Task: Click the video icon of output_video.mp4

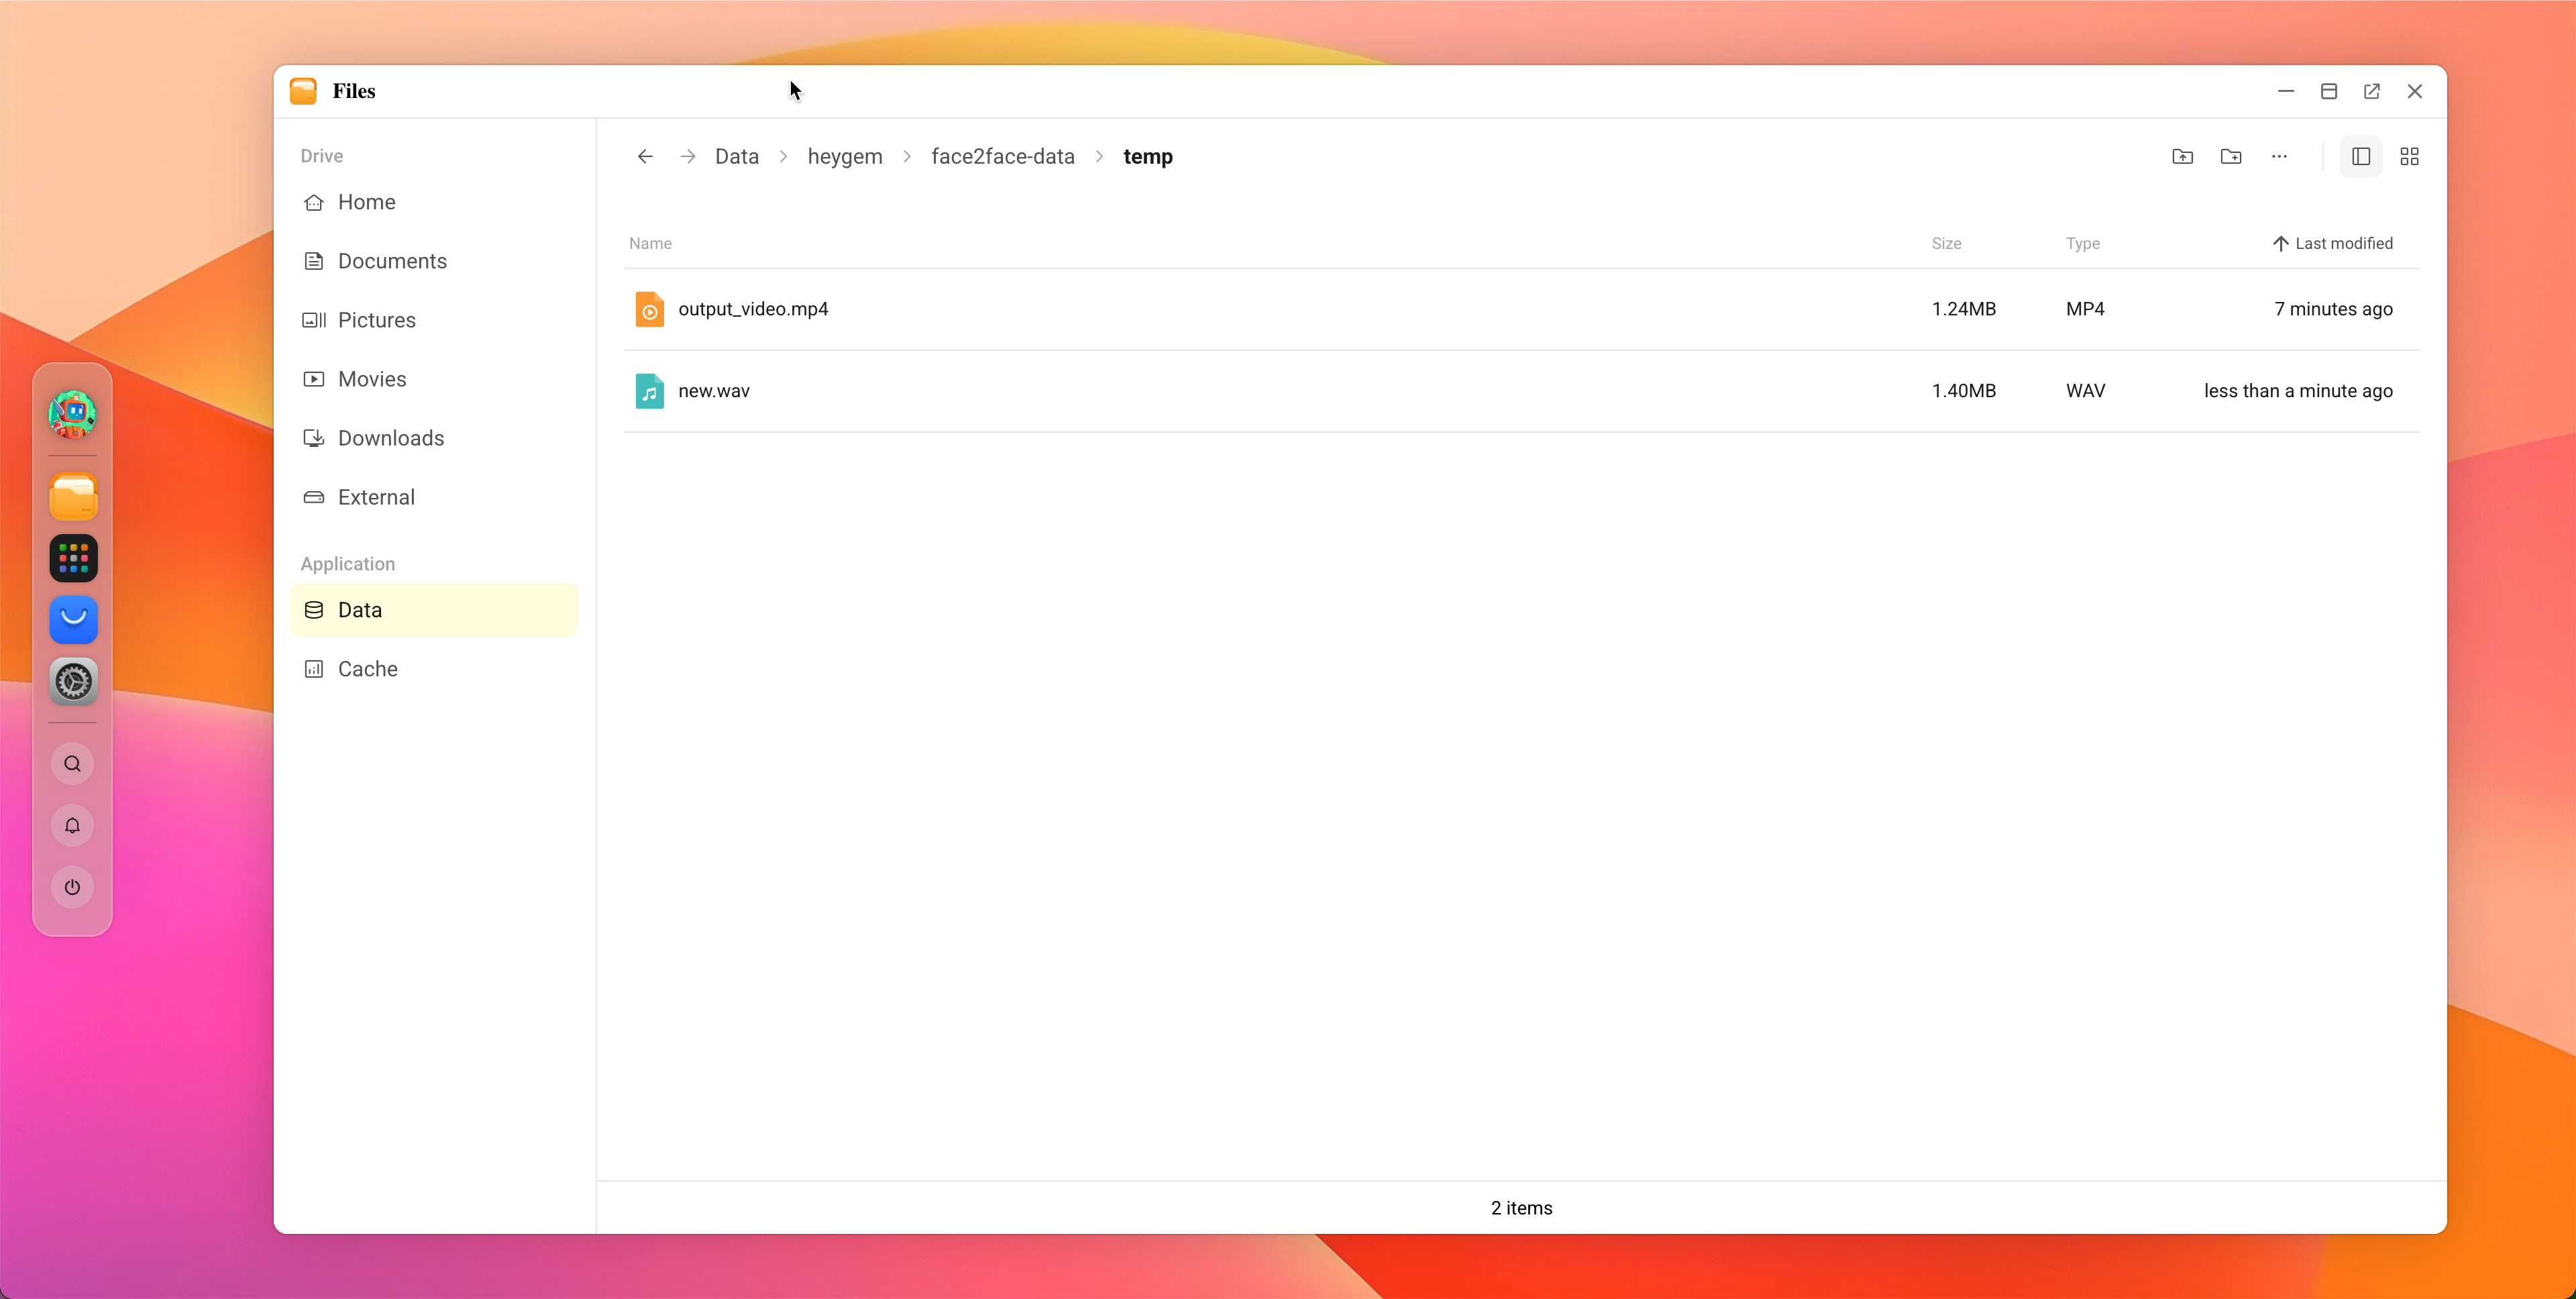Action: pyautogui.click(x=650, y=309)
